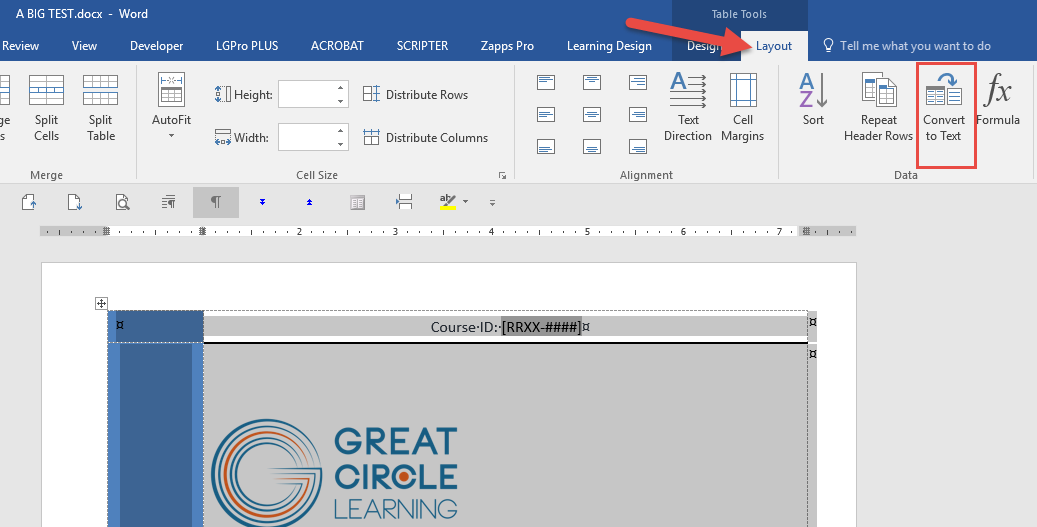Align cell text bottom center

(x=592, y=146)
